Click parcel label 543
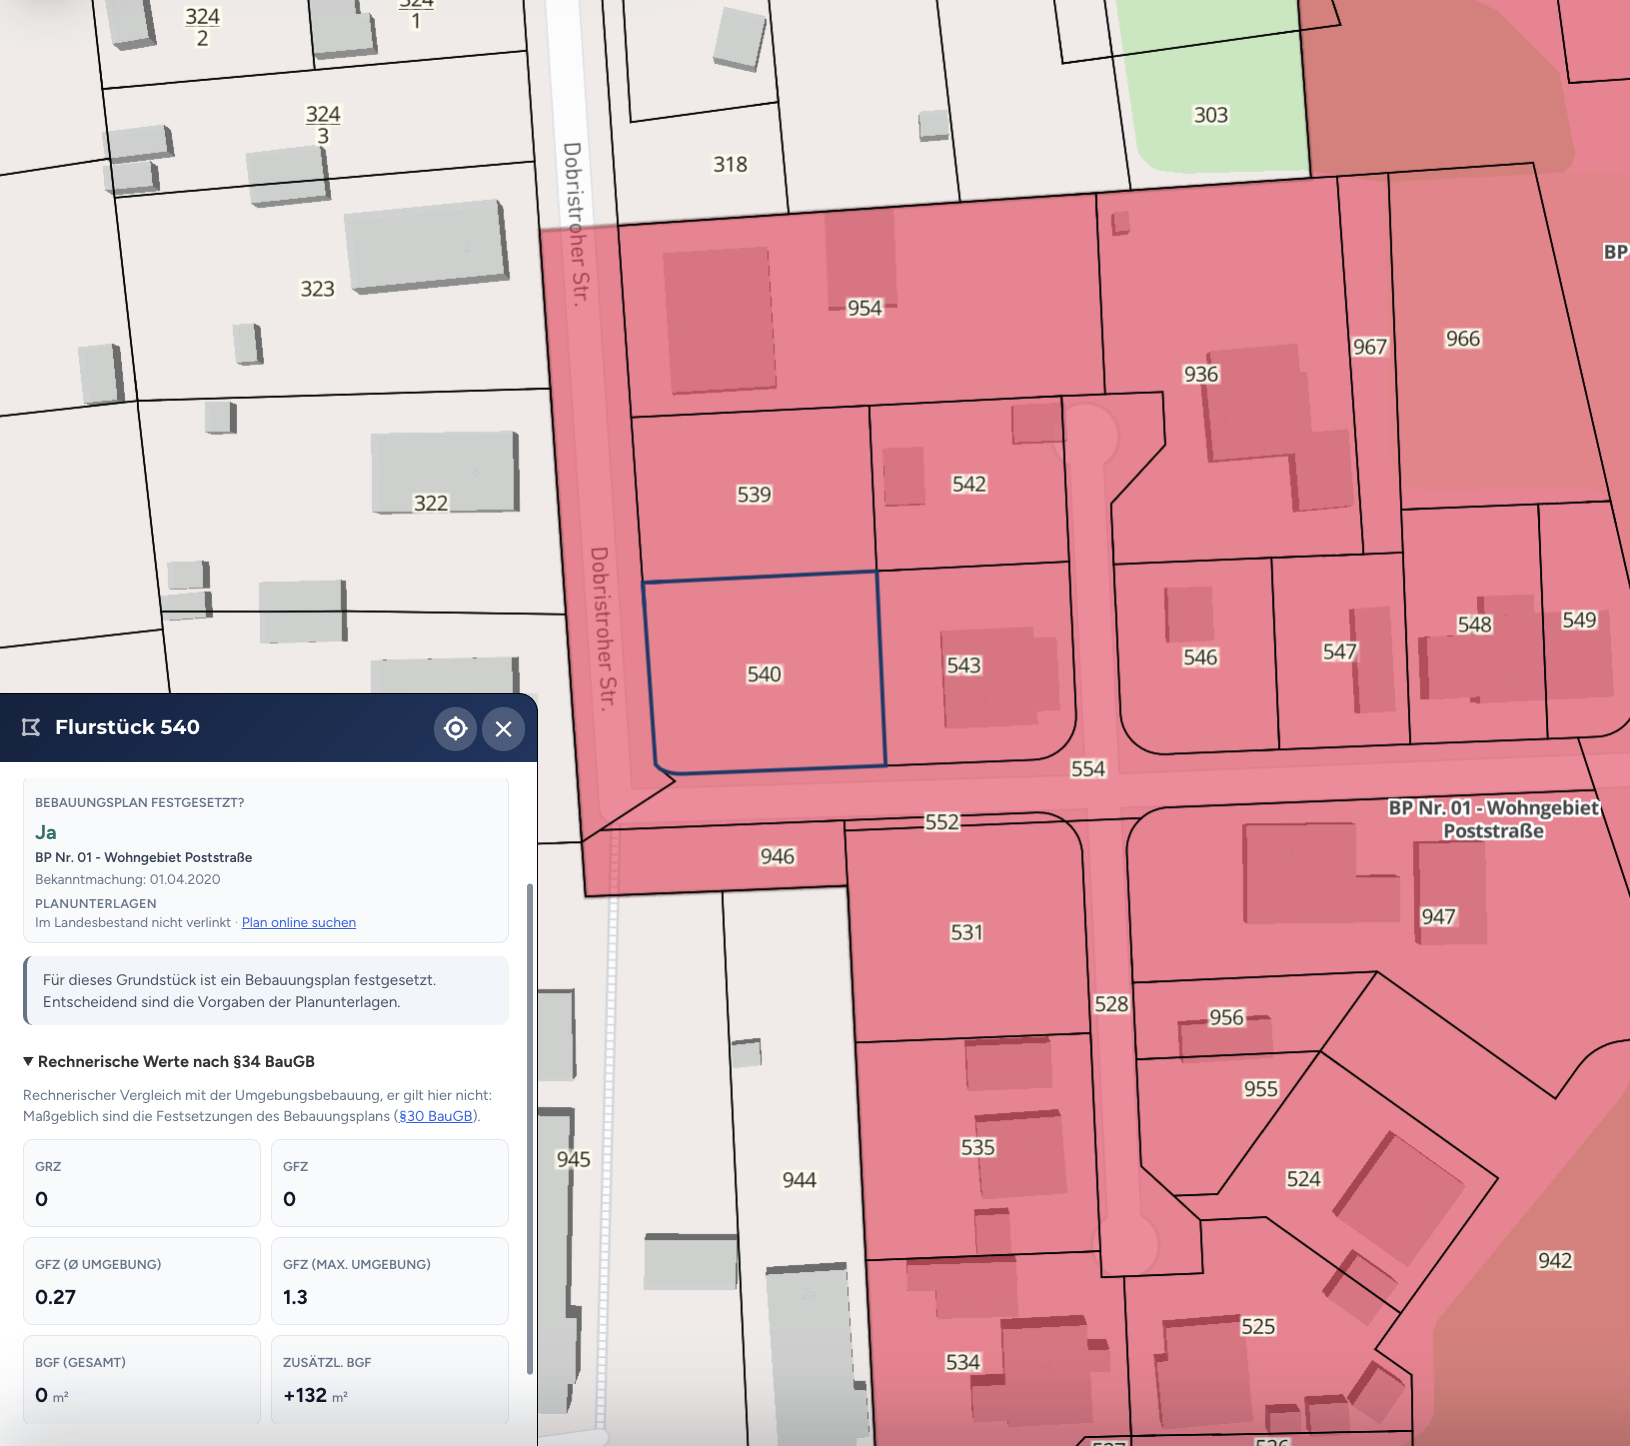Viewport: 1630px width, 1446px height. (964, 665)
